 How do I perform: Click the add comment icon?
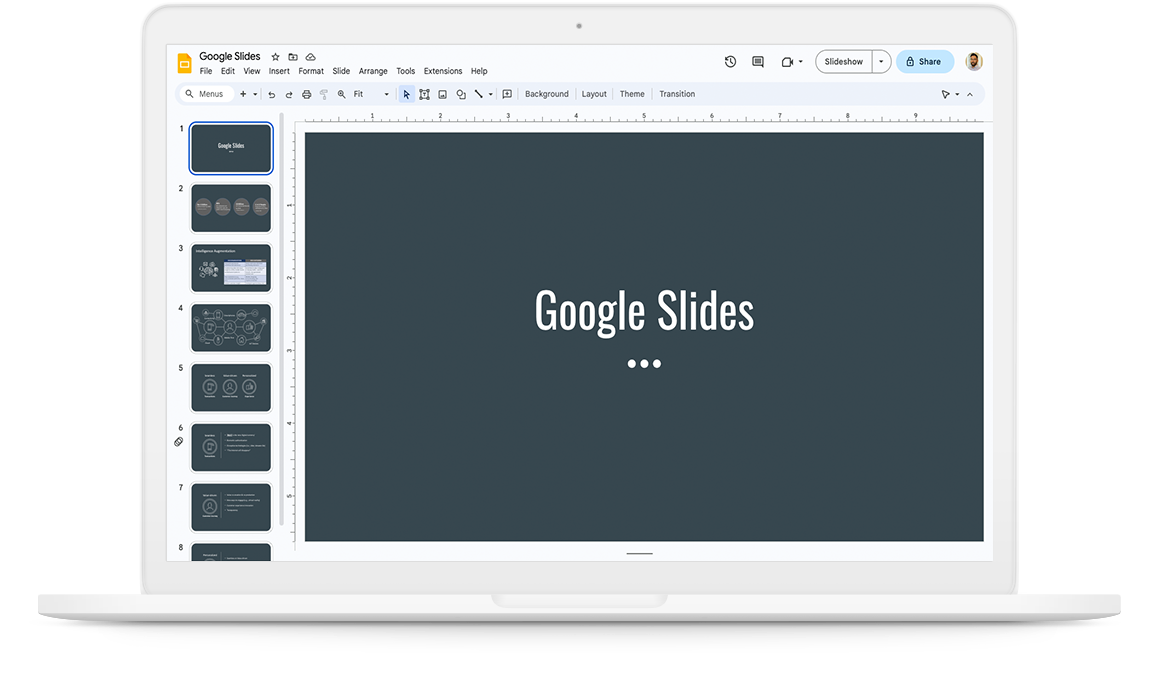coord(507,94)
